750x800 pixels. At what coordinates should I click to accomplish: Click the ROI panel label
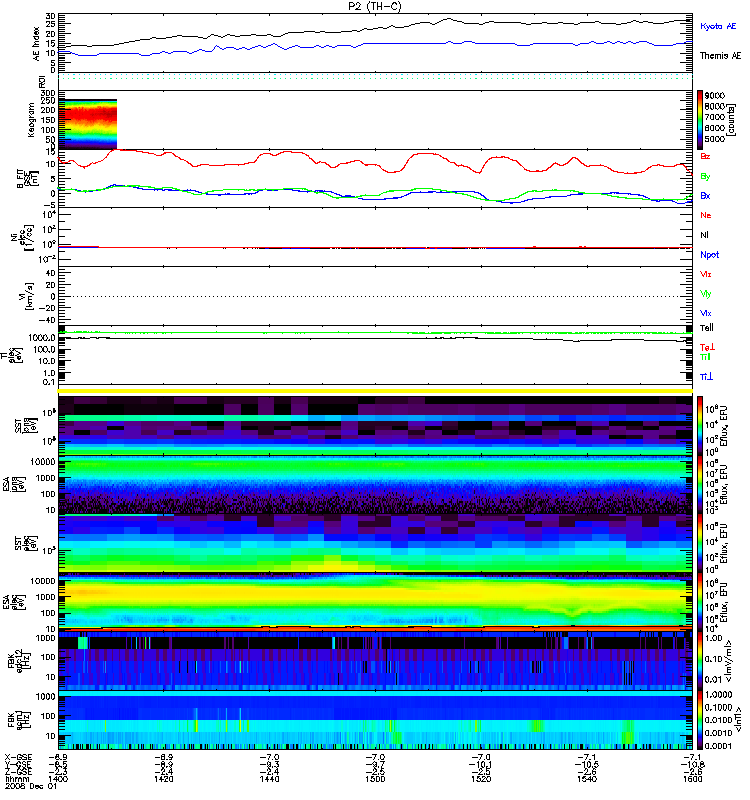click(x=42, y=81)
